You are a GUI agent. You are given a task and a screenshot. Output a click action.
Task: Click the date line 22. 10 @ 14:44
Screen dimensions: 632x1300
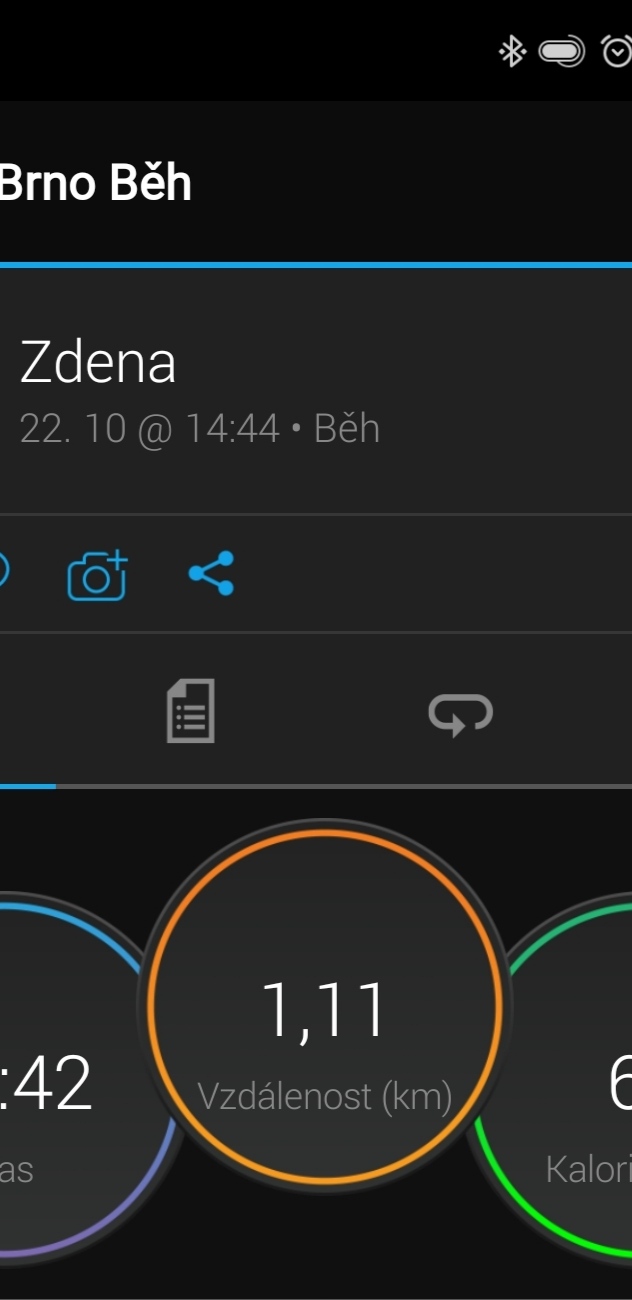pos(149,429)
